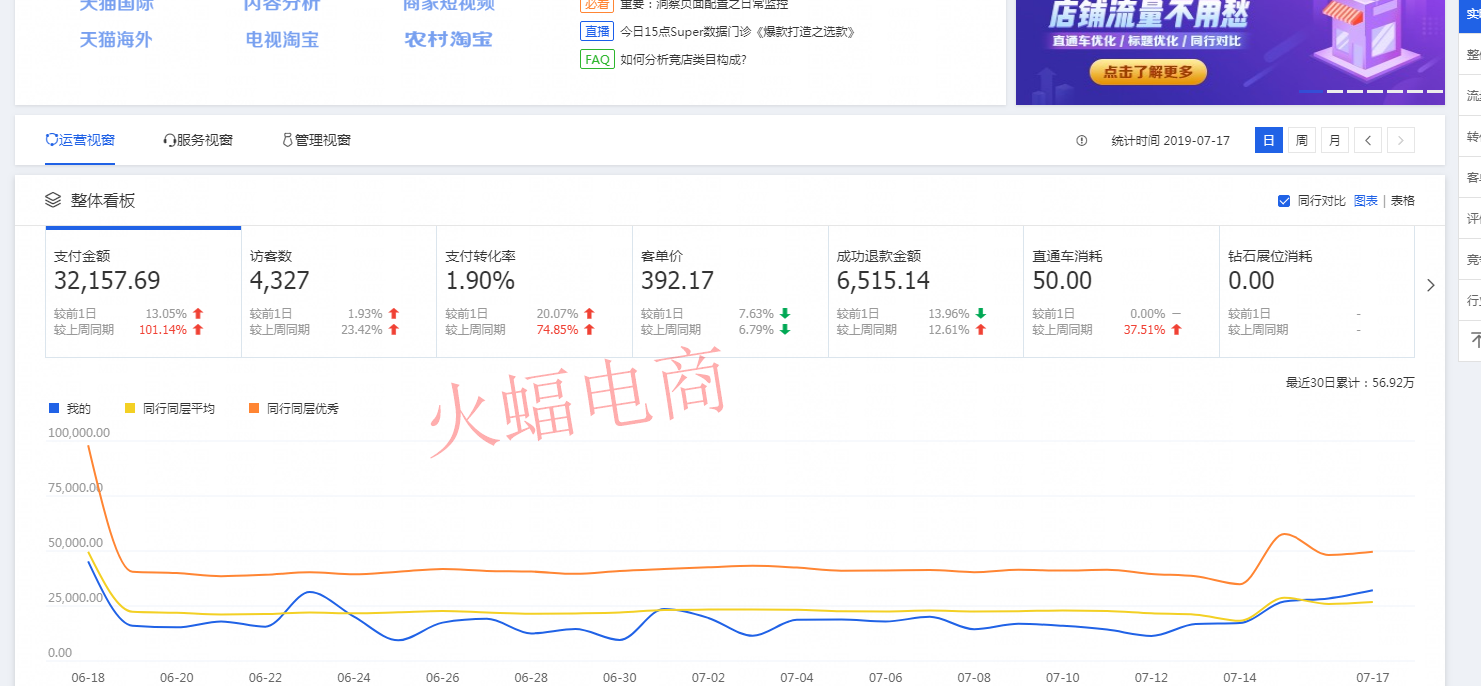1481x686 pixels.
Task: Select the 直通车消耗 metric card
Action: pyautogui.click(x=1121, y=292)
